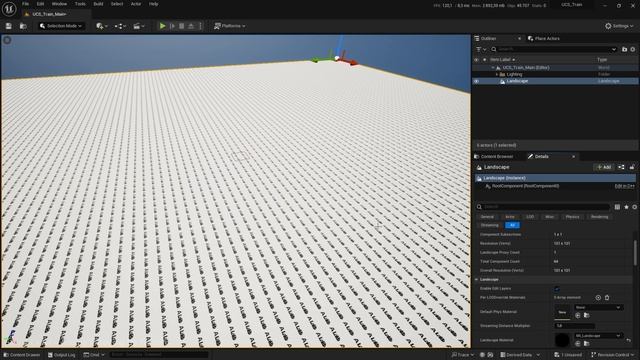Screen dimensions: 640x360
Task: Switch to the Content Browser tab
Action: pos(494,157)
